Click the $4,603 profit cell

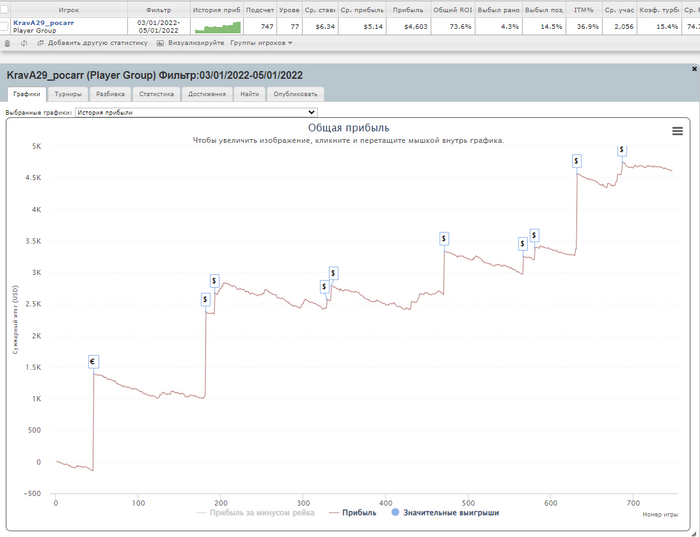point(408,26)
